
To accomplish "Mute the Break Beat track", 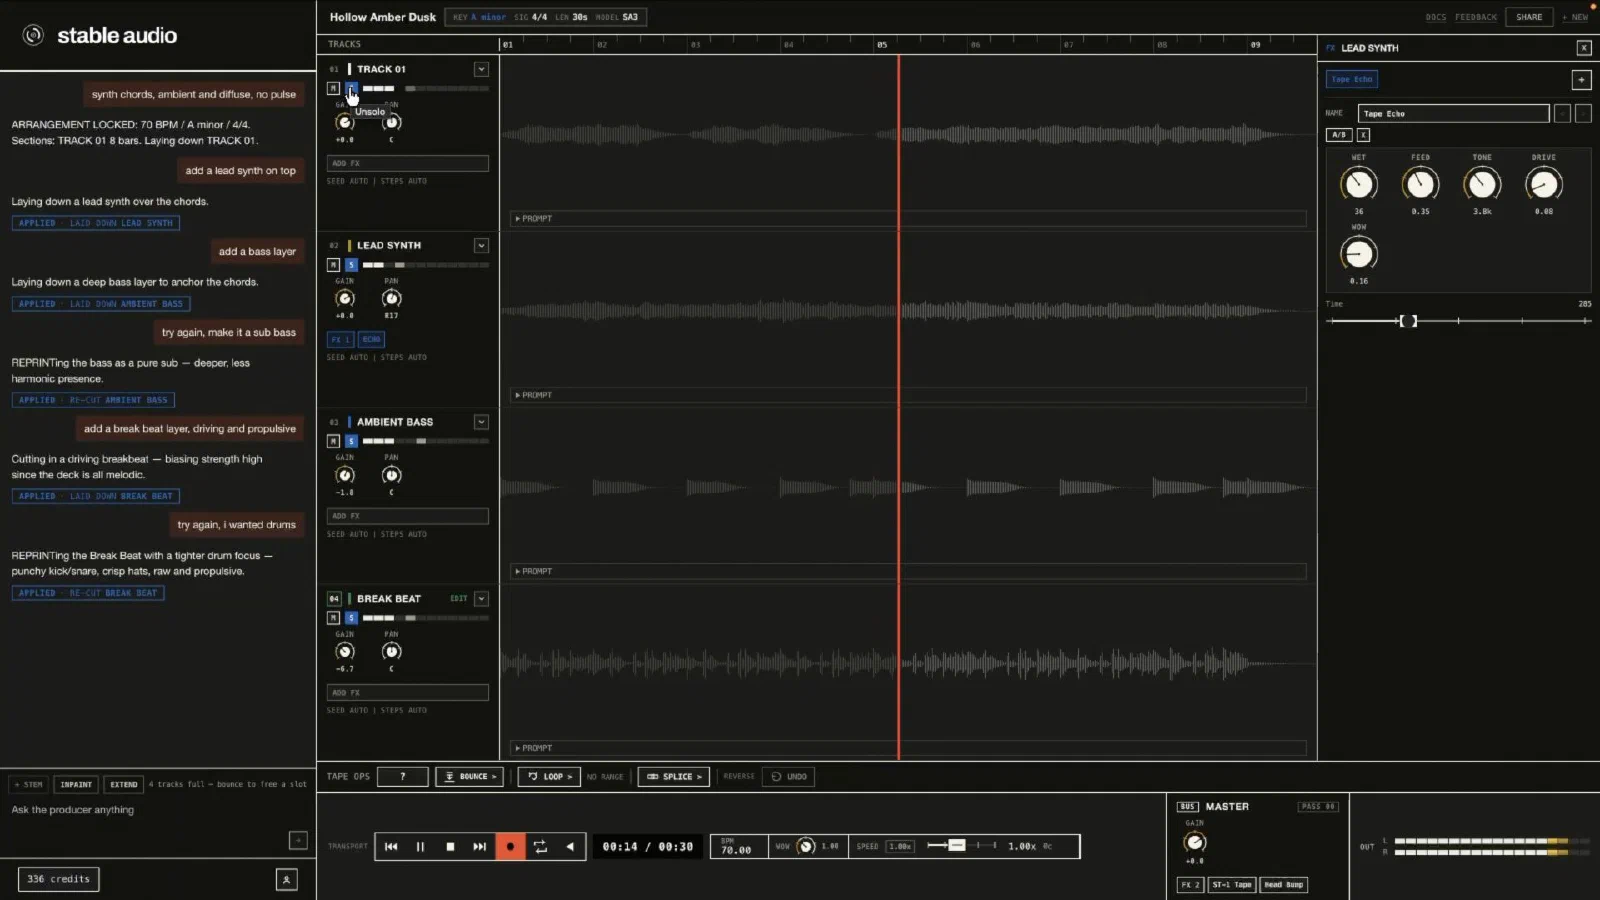I will pos(334,618).
